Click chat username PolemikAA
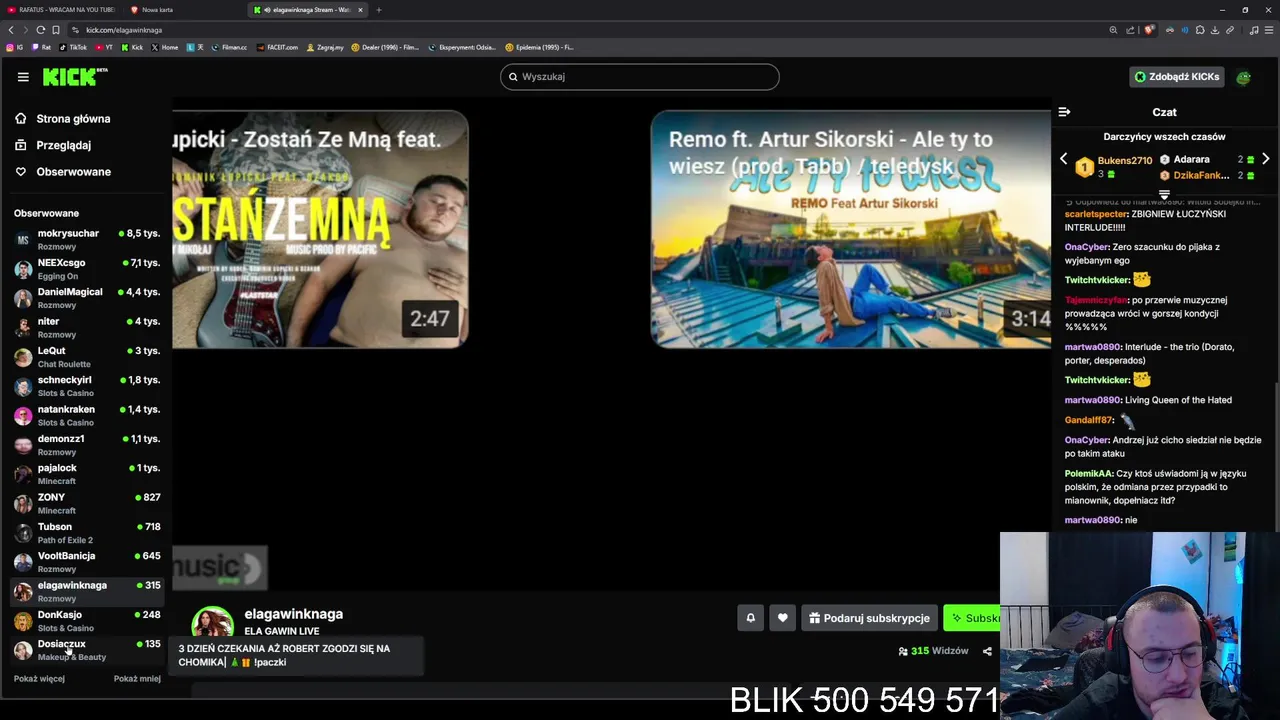 click(x=1089, y=474)
